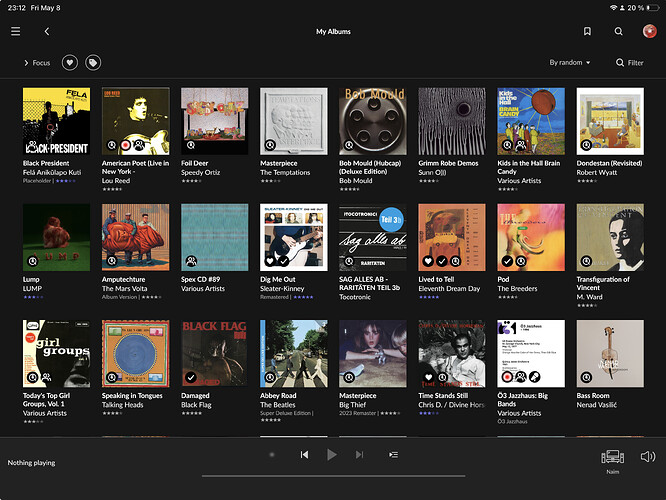Click the magnifier badge on Bass Room cover
The height and width of the screenshot is (500, 666).
coord(586,377)
